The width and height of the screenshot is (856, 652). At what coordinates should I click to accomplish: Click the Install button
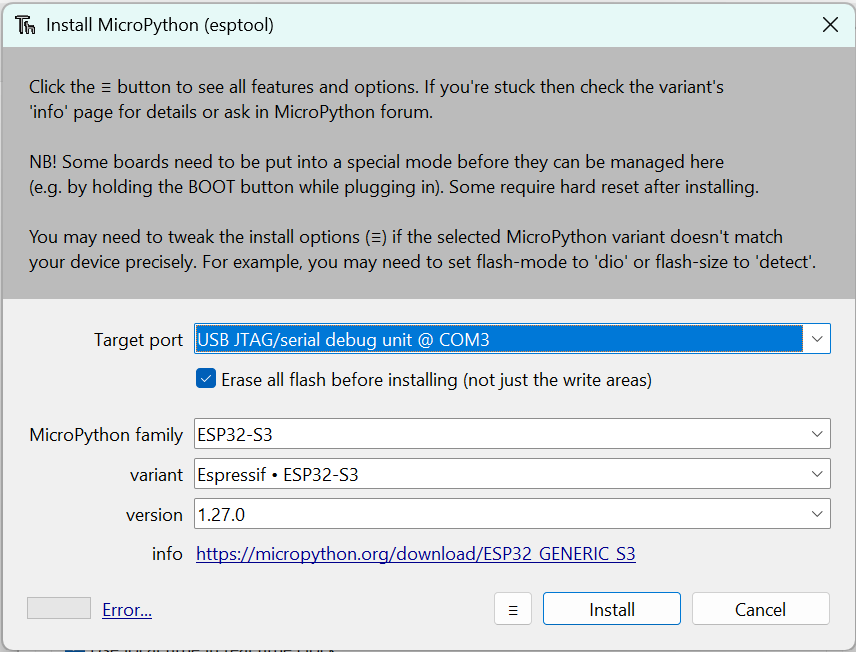click(611, 609)
